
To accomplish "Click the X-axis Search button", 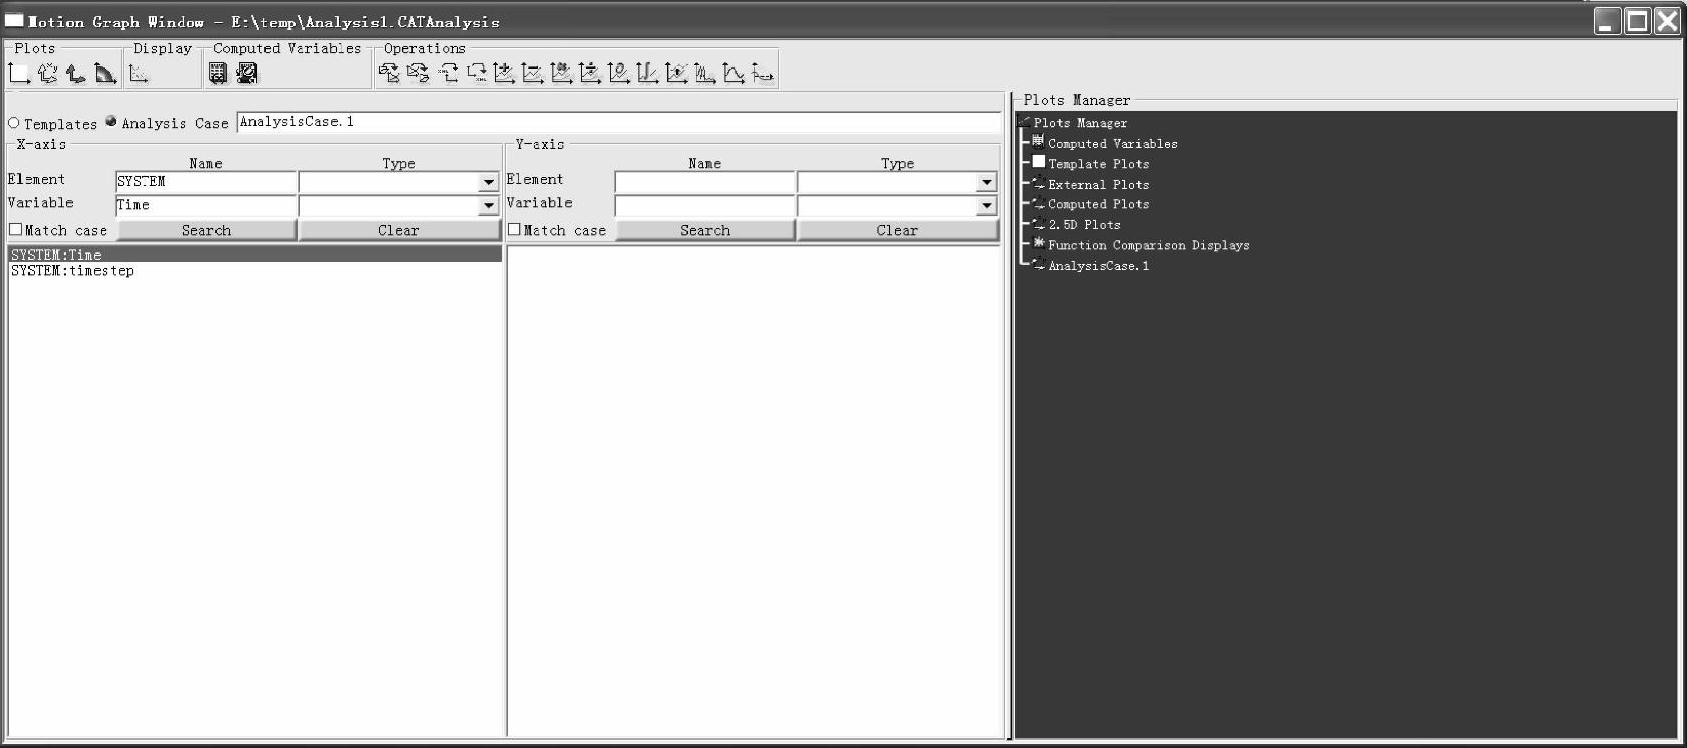I will click(207, 230).
